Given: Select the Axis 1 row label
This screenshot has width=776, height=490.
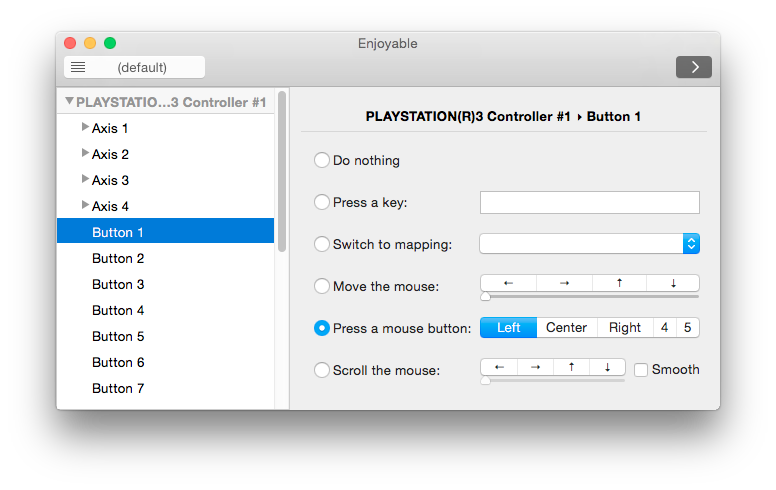Looking at the screenshot, I should click(110, 128).
